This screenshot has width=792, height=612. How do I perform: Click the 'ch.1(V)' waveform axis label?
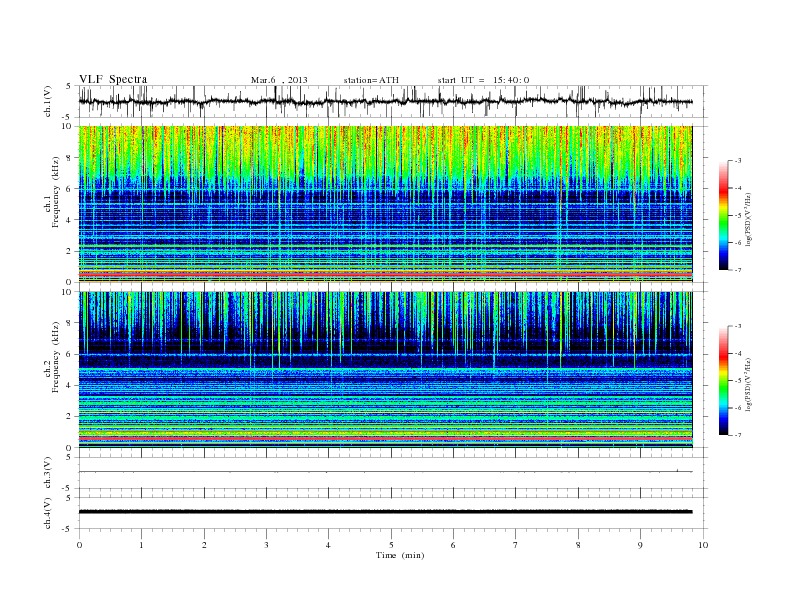[48, 101]
